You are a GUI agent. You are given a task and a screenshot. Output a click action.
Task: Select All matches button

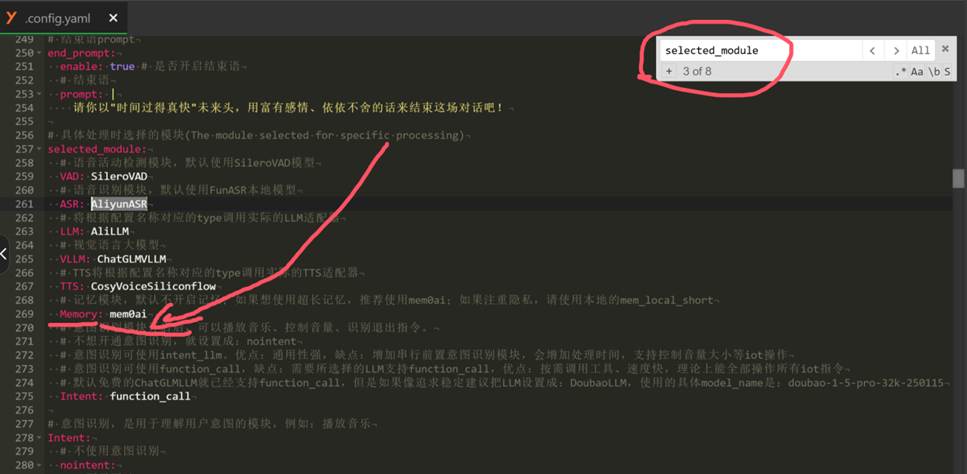pos(921,51)
